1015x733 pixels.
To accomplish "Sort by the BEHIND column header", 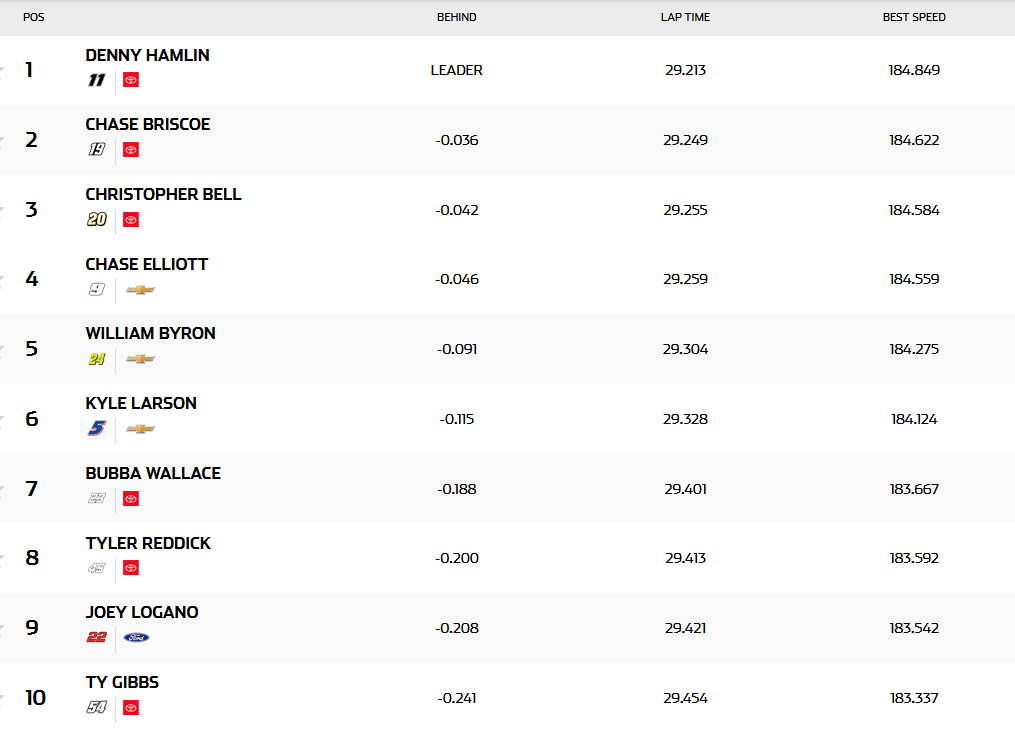I will pos(457,17).
